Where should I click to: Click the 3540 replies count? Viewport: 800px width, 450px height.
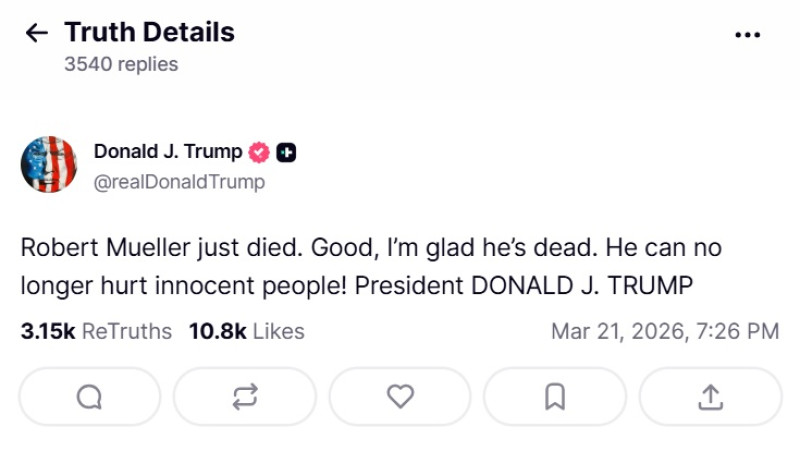(121, 64)
